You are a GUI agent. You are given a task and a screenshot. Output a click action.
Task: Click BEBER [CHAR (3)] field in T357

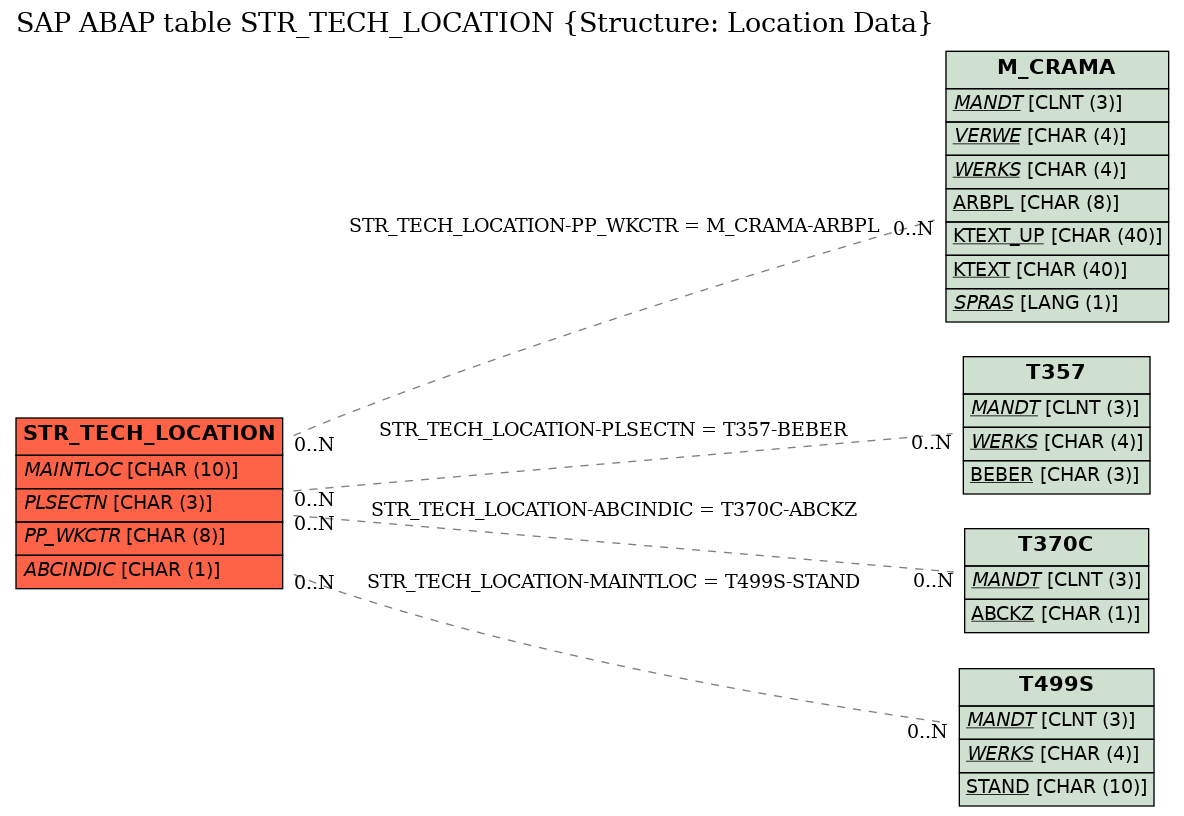[x=1056, y=476]
